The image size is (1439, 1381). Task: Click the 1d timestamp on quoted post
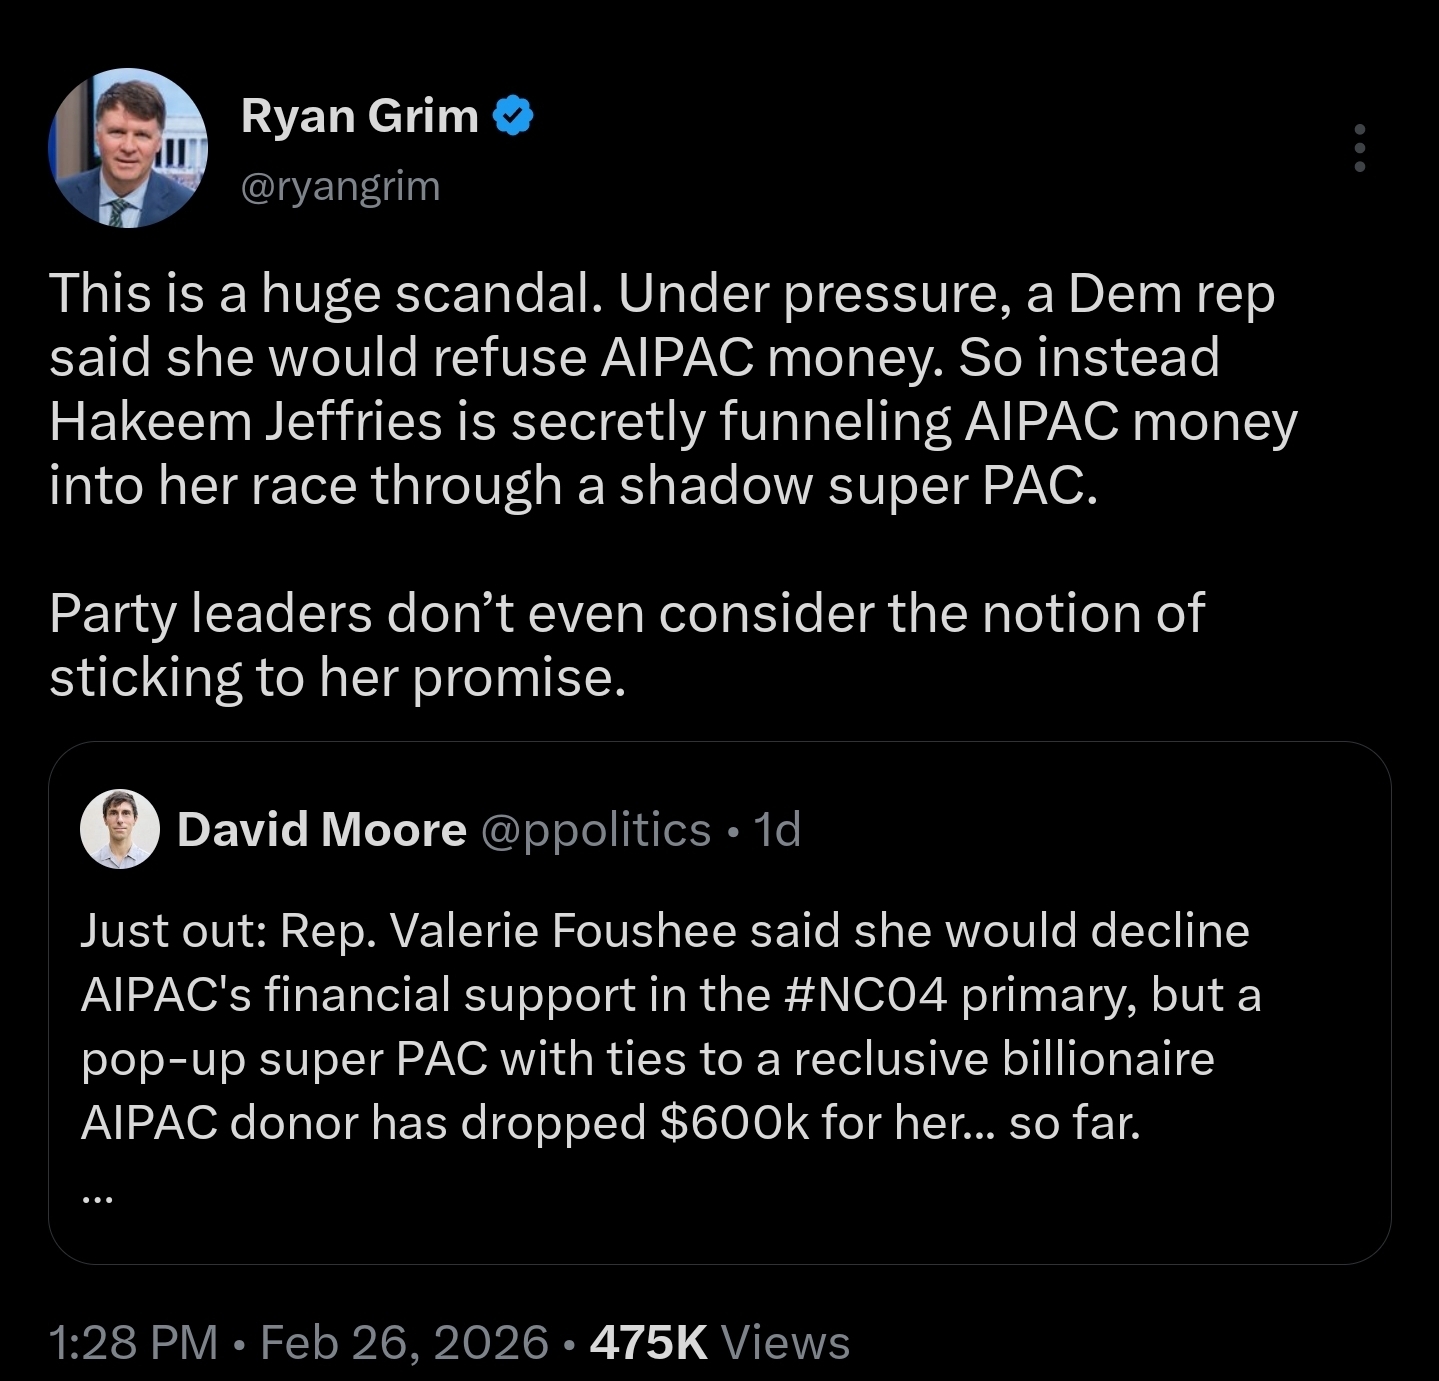pyautogui.click(x=778, y=830)
